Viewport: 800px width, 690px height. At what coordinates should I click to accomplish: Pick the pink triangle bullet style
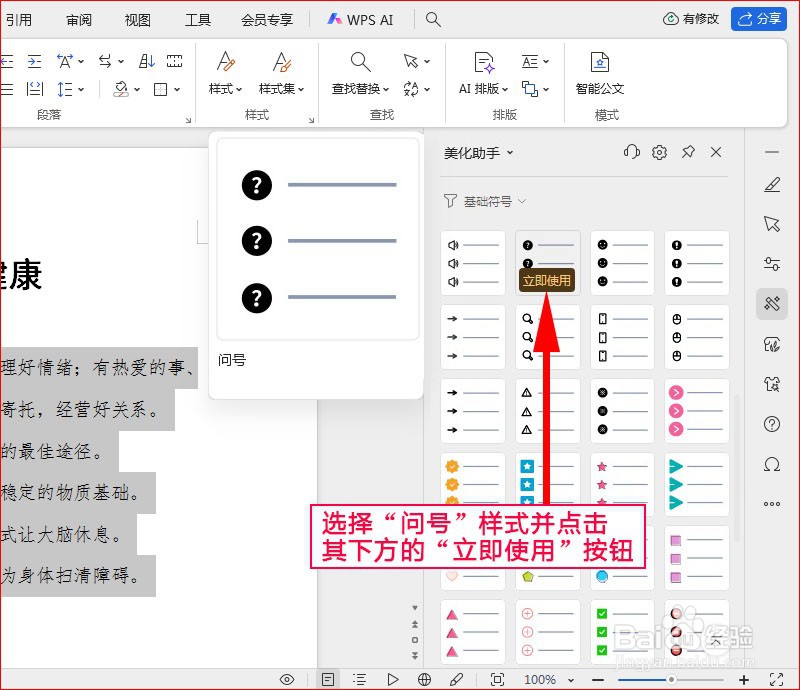click(473, 632)
